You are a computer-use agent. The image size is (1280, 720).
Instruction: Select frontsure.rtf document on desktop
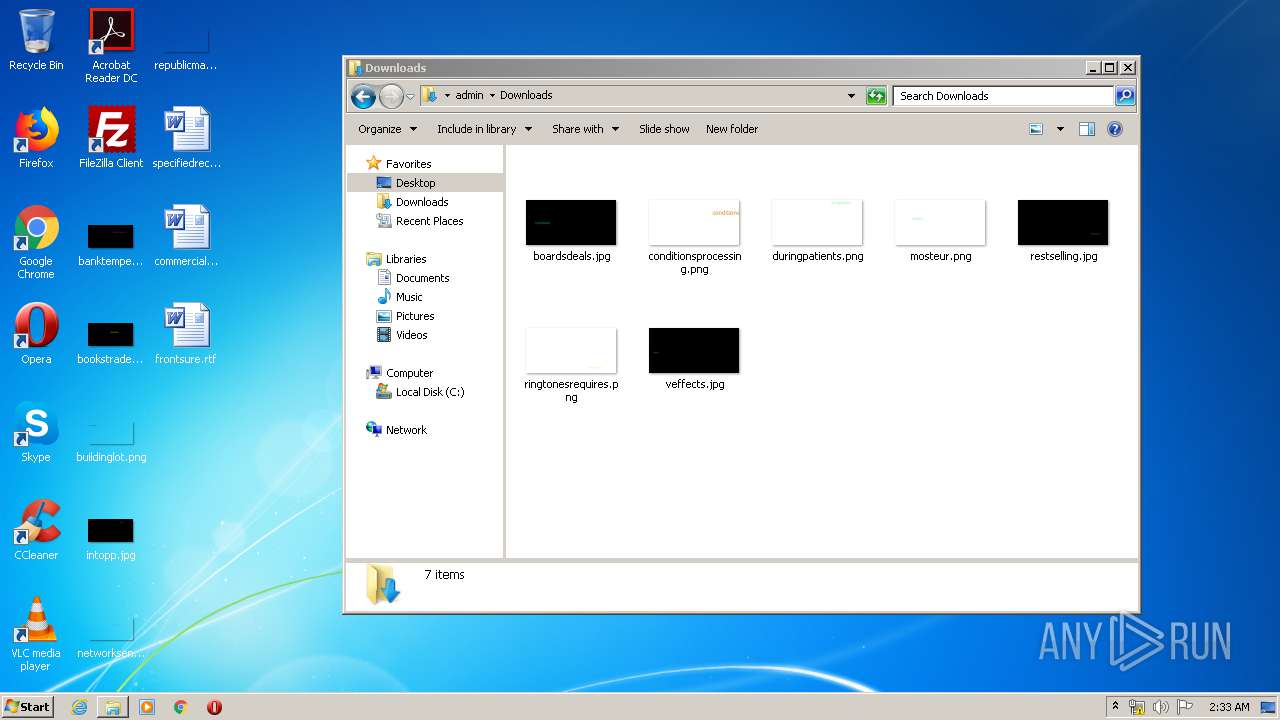(x=186, y=334)
